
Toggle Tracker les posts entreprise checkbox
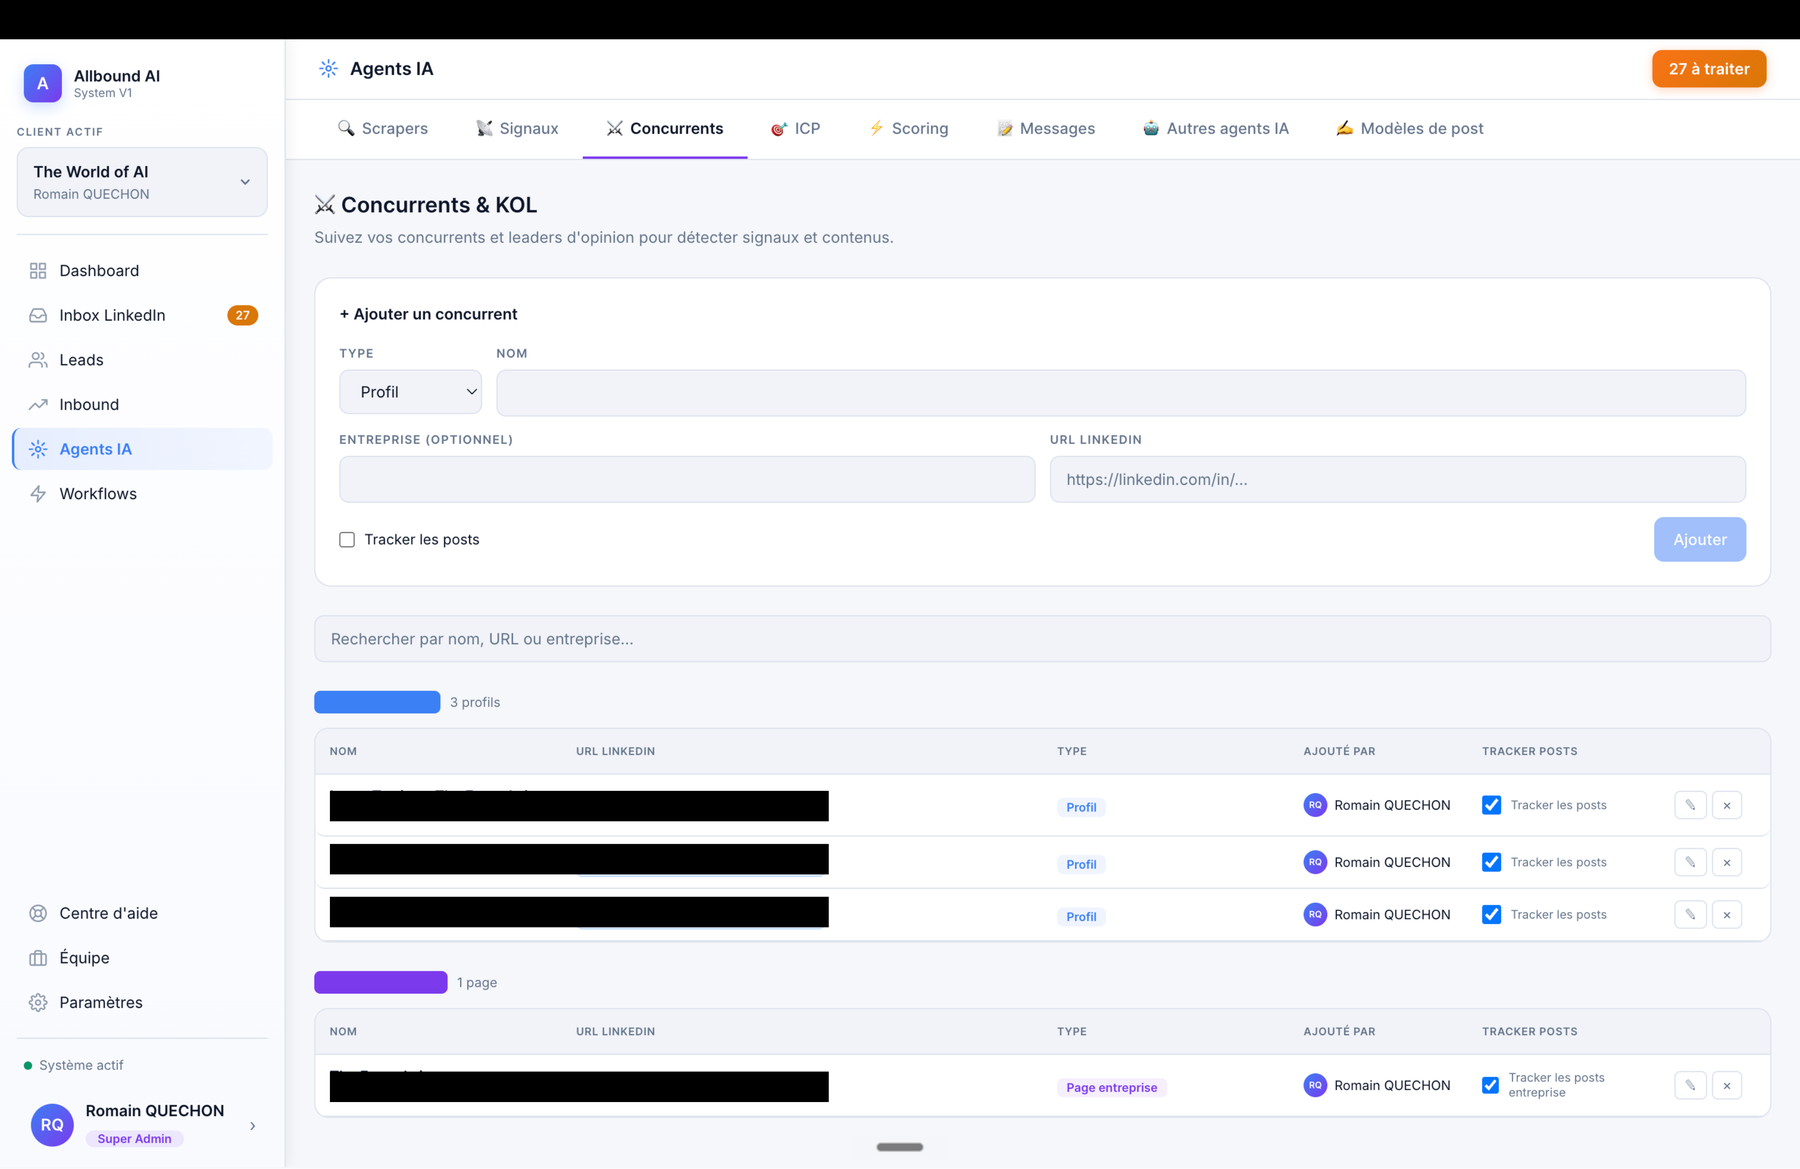coord(1491,1085)
